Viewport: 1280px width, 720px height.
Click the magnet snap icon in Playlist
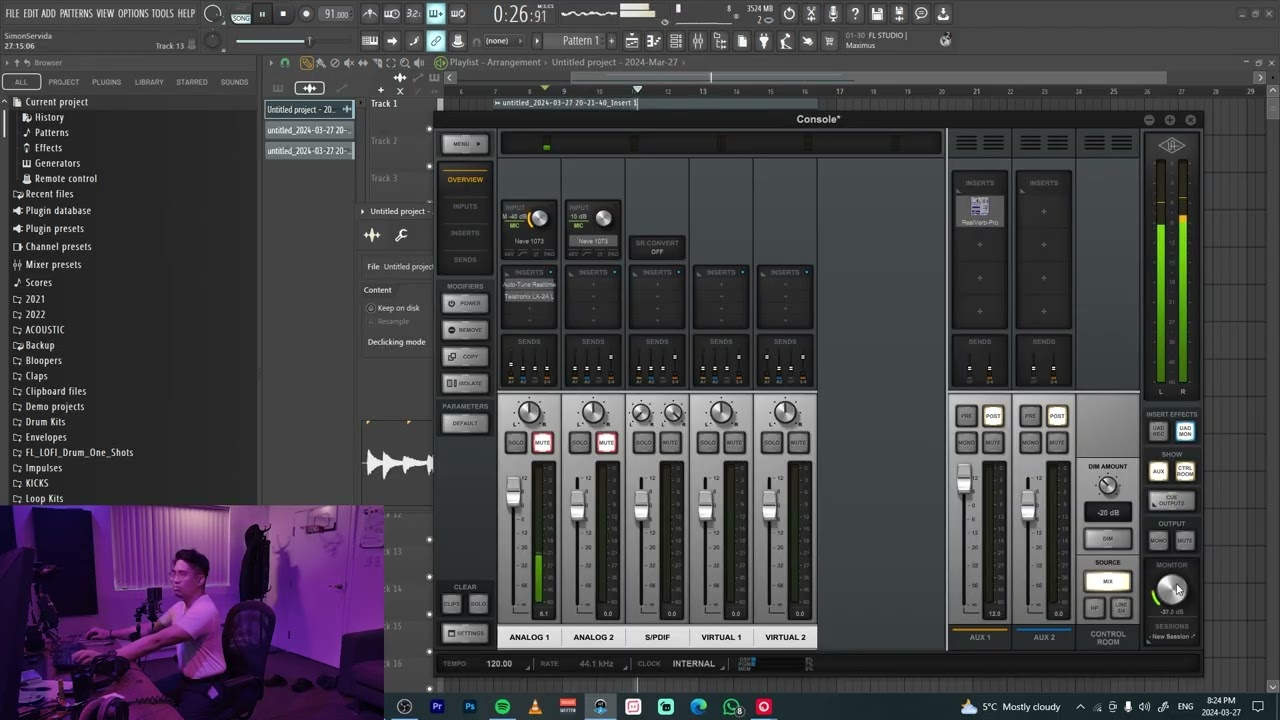pos(285,62)
